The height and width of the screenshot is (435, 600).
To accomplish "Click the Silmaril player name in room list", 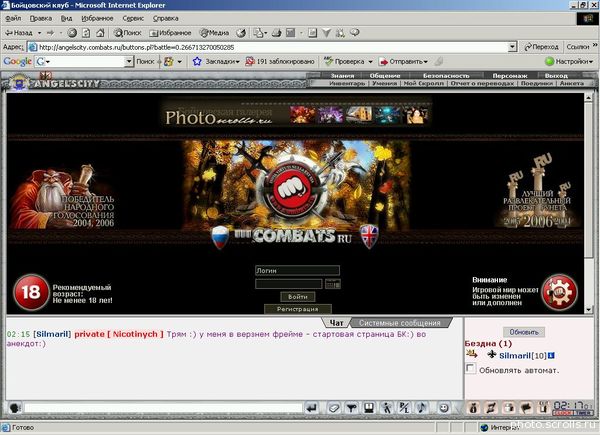I will 515,355.
